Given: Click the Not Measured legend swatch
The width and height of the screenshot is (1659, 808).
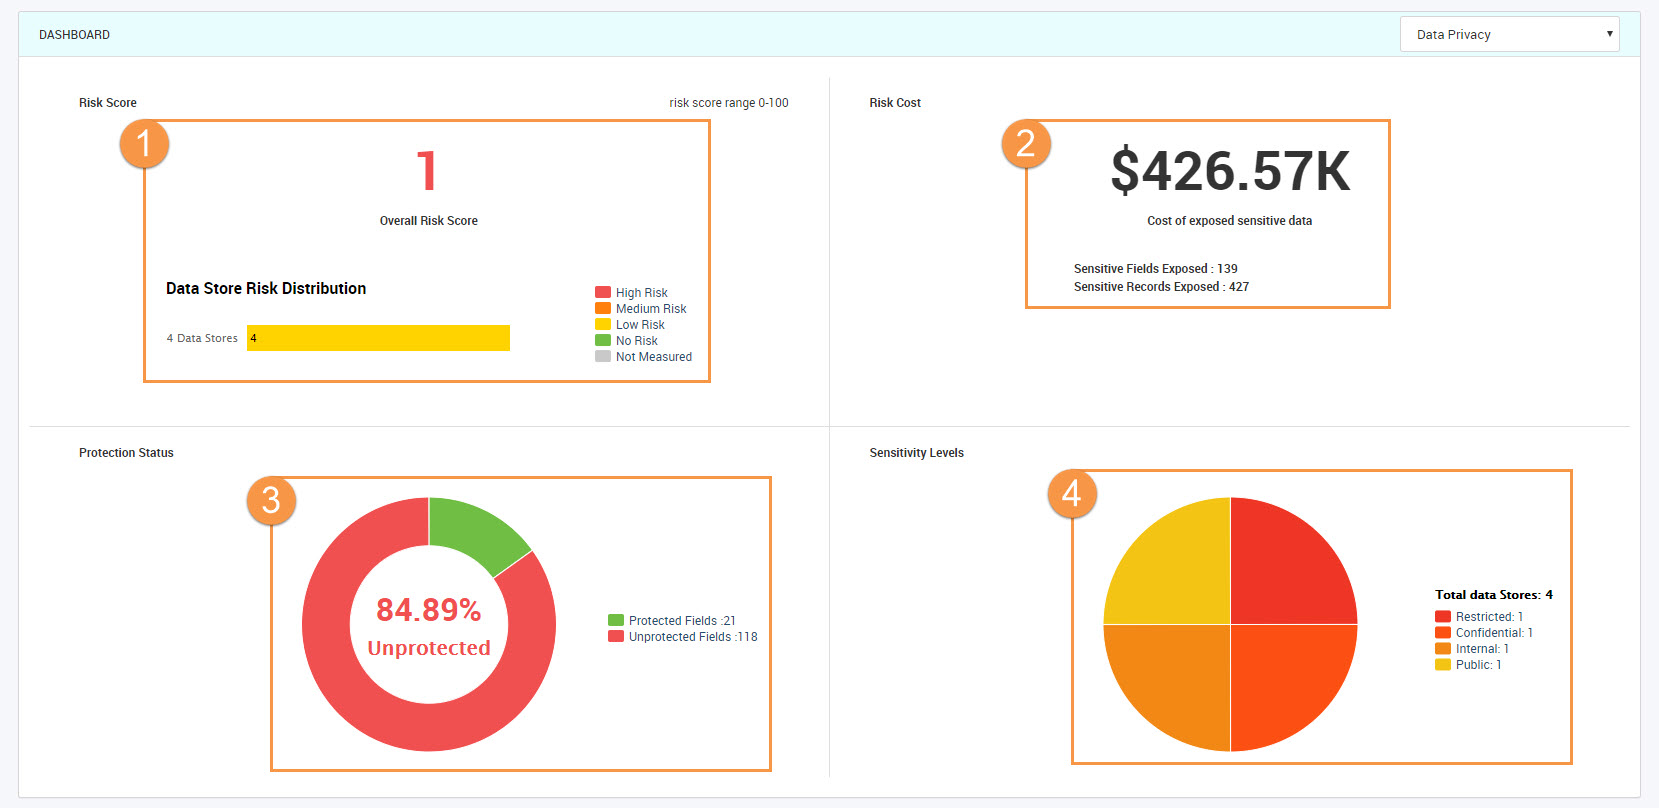Looking at the screenshot, I should (x=603, y=356).
